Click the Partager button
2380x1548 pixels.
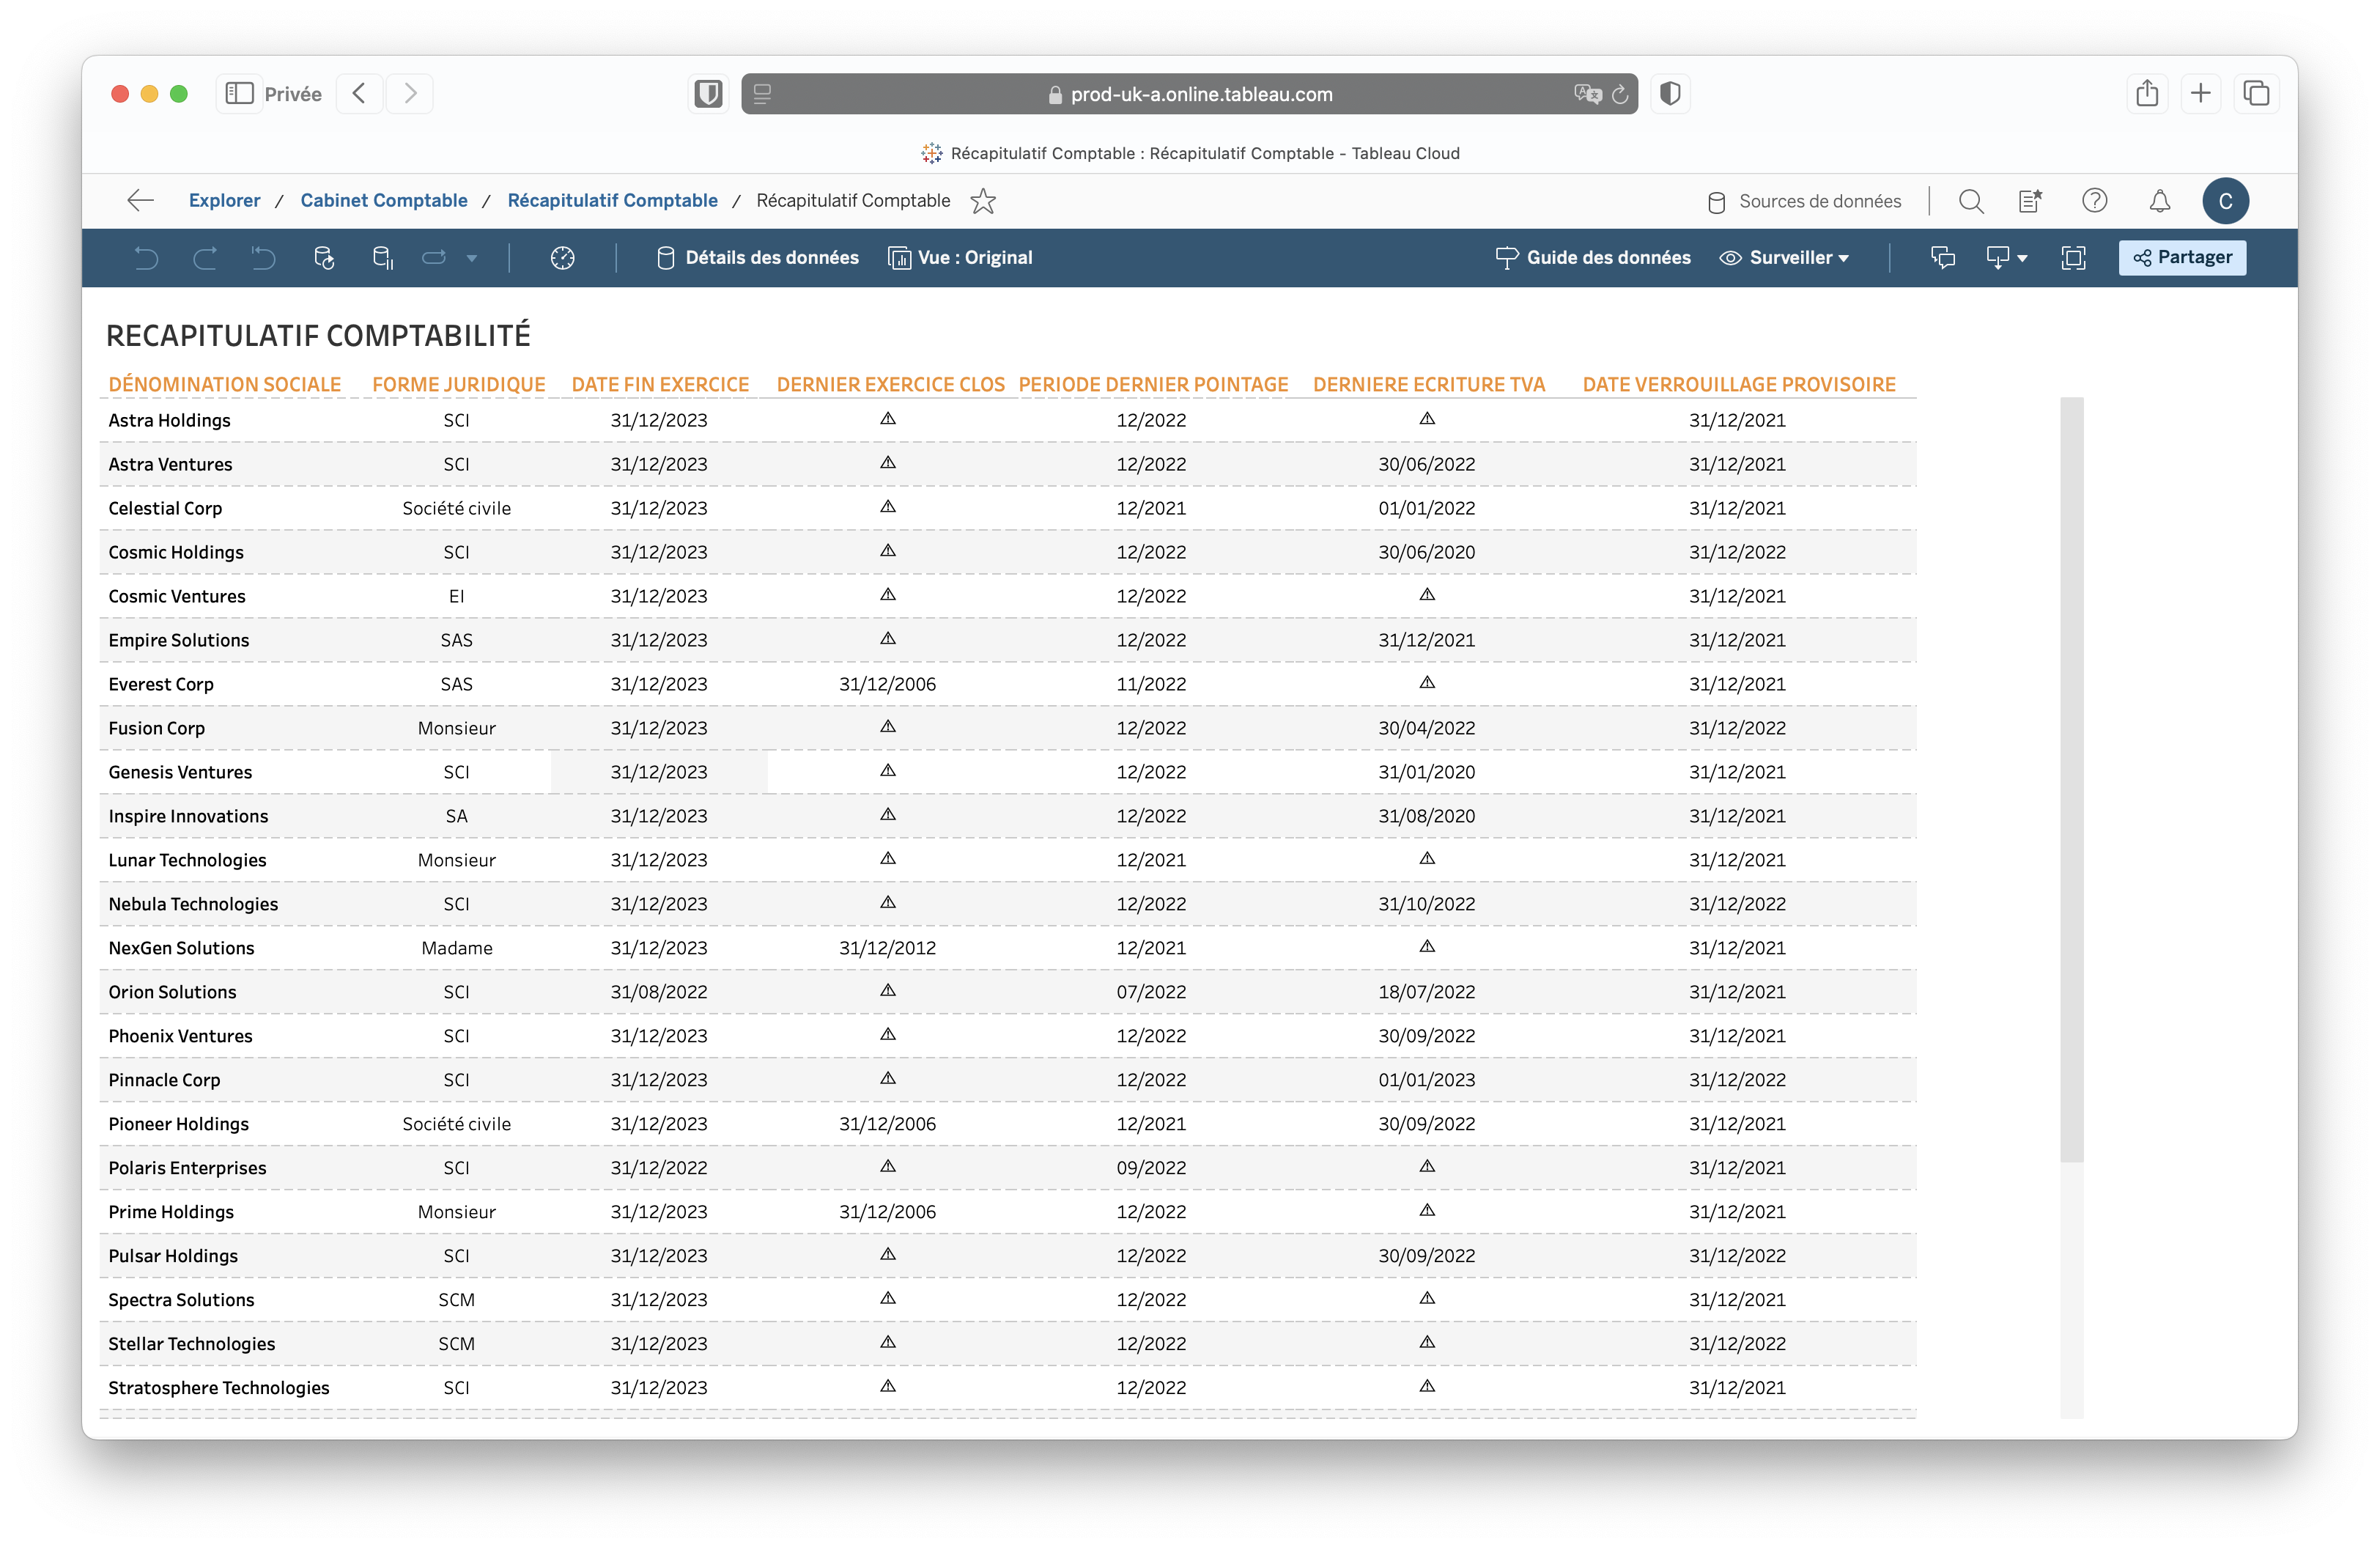tap(2182, 258)
